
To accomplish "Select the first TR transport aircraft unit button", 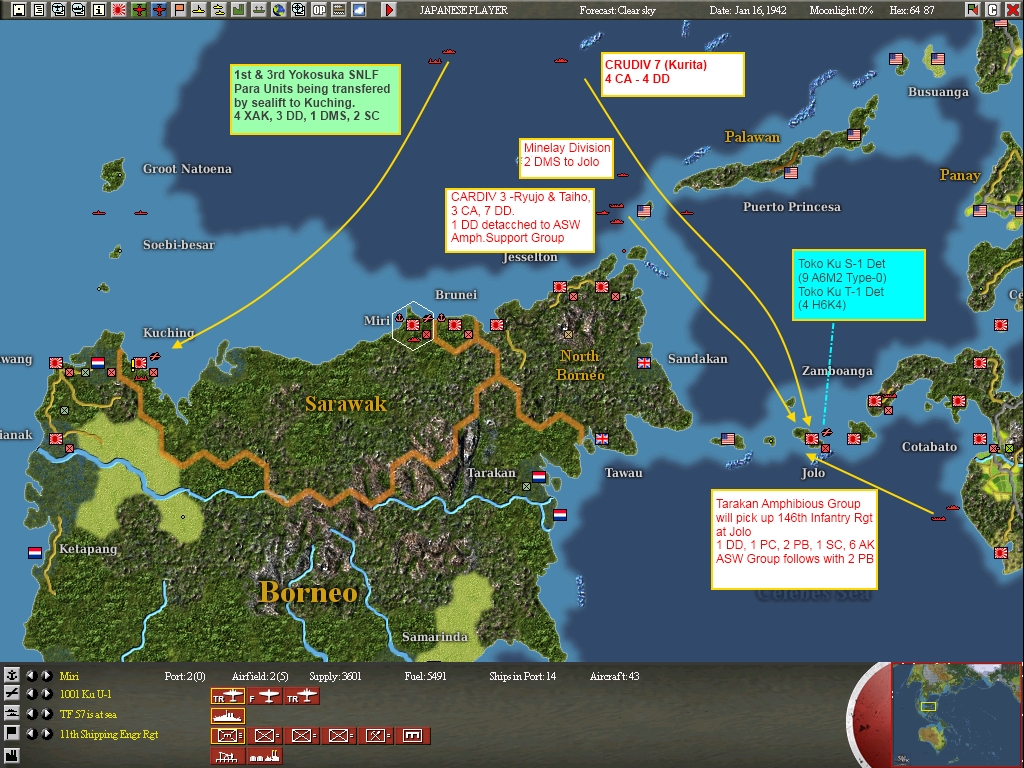I will [x=227, y=697].
